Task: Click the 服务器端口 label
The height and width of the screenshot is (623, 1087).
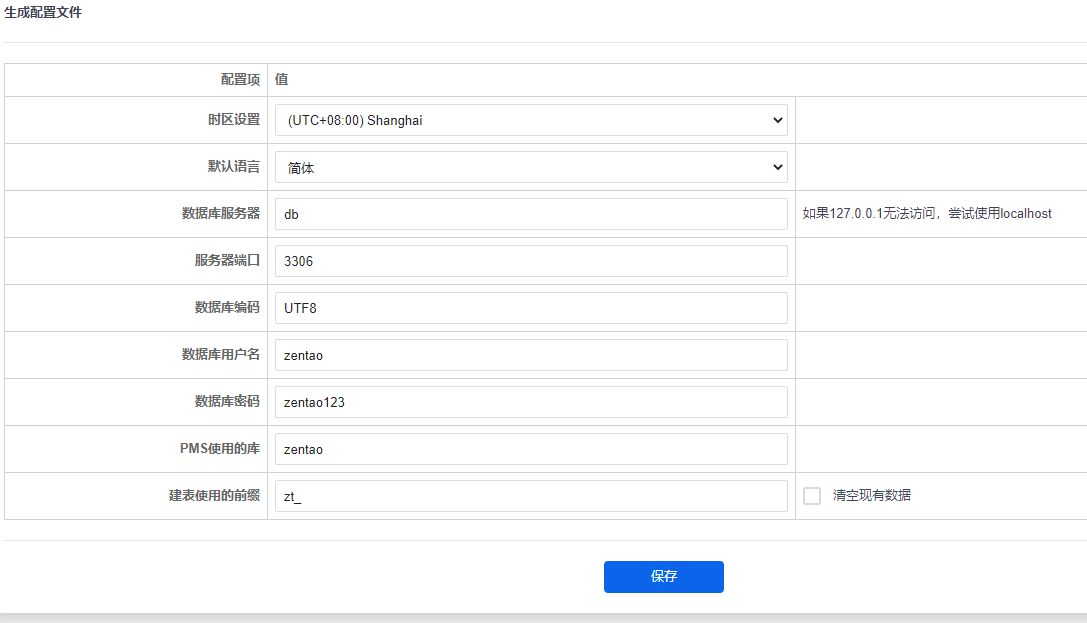Action: click(x=227, y=261)
